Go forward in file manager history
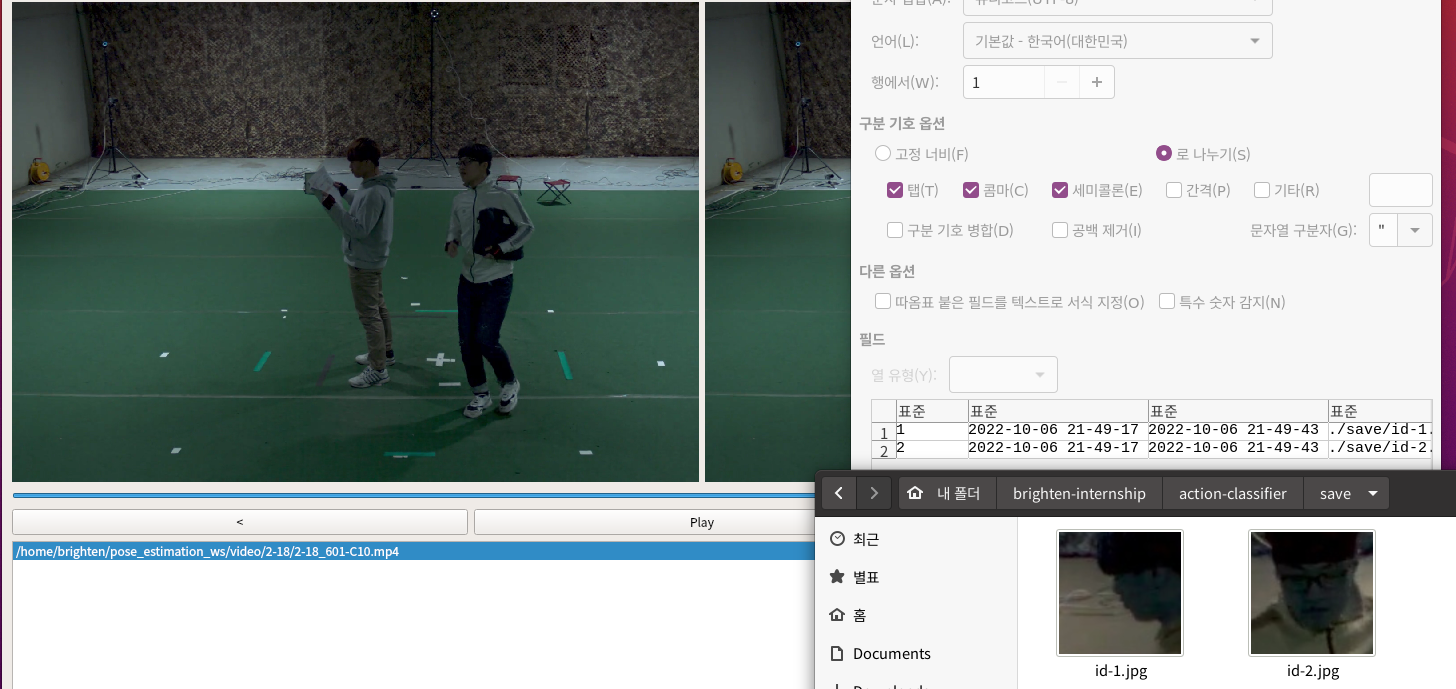This screenshot has width=1456, height=689. pyautogui.click(x=874, y=493)
